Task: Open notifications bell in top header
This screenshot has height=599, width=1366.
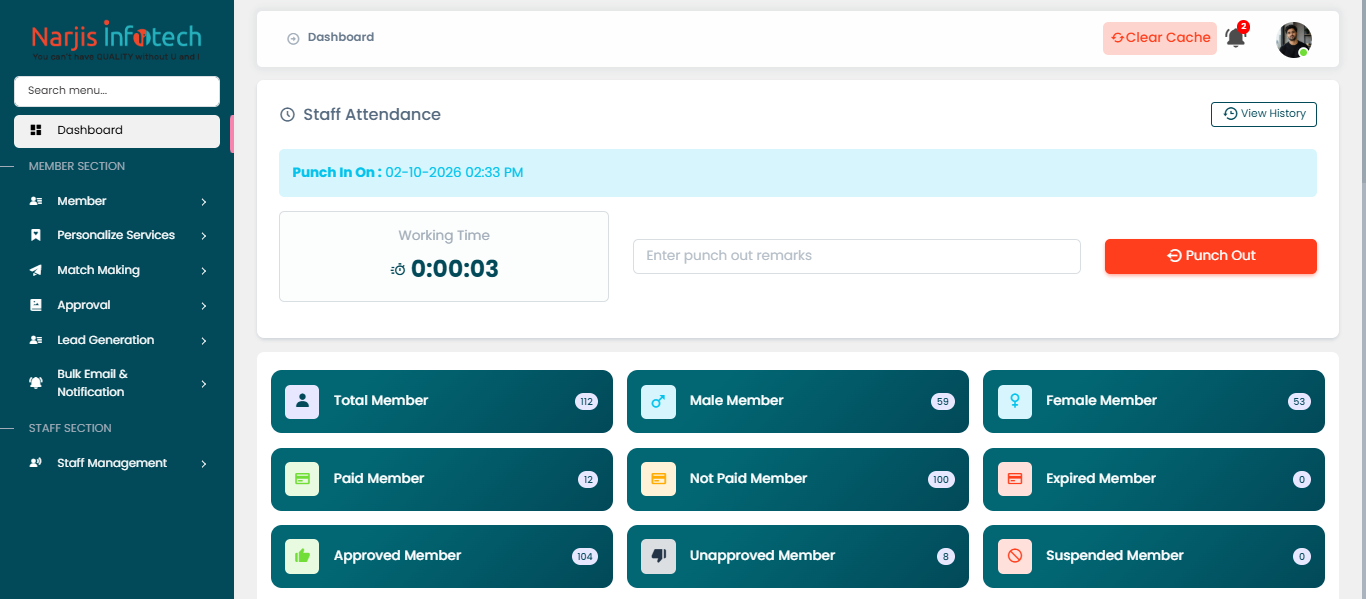Action: point(1236,39)
